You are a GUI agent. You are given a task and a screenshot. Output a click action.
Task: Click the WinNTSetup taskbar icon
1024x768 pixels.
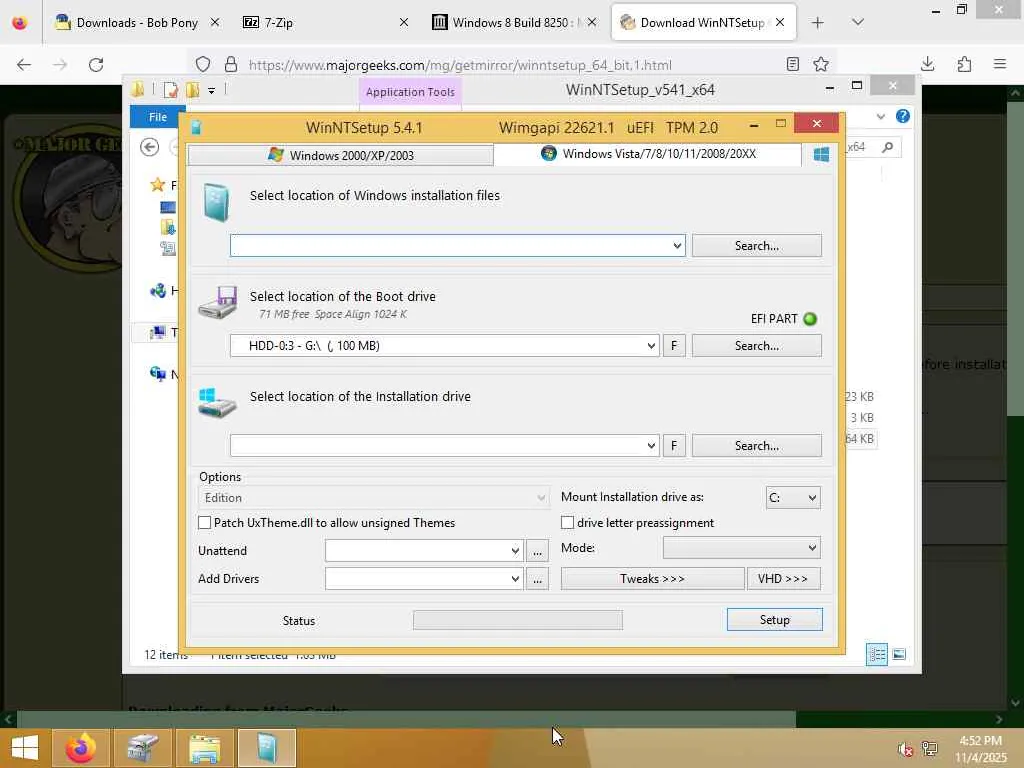266,748
